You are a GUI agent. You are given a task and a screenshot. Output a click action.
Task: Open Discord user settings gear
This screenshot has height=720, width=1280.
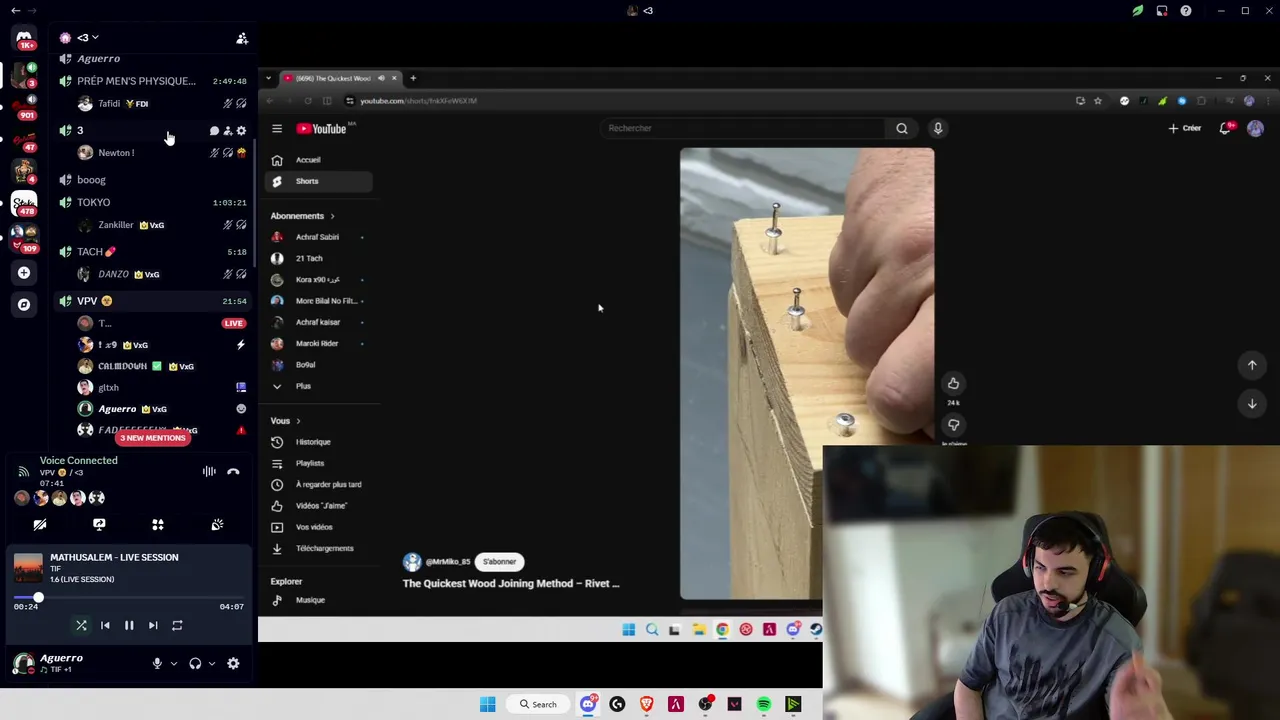coord(233,663)
